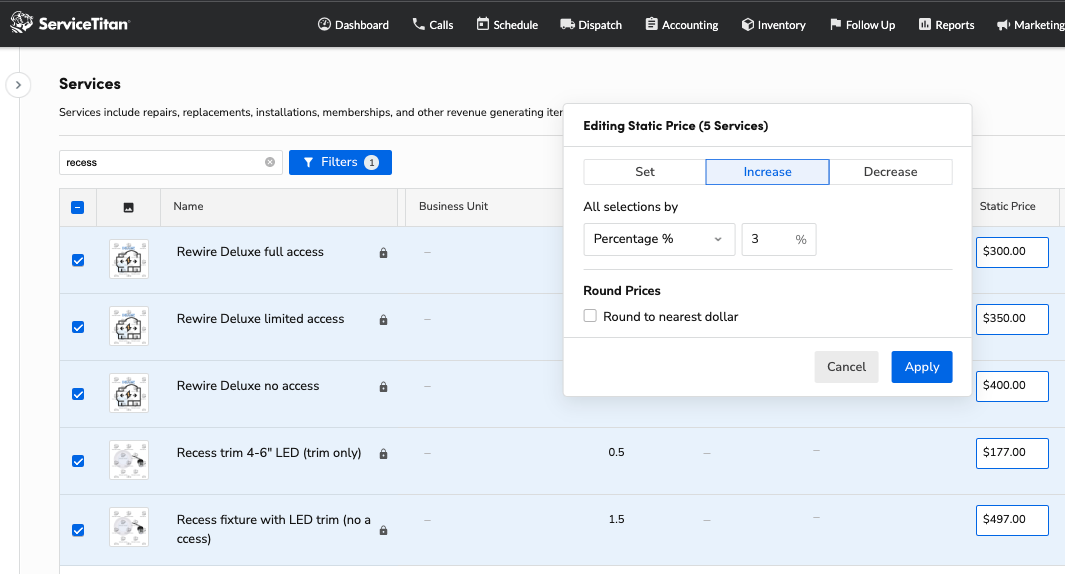
Task: Toggle the select-all header checkbox
Action: point(77,207)
